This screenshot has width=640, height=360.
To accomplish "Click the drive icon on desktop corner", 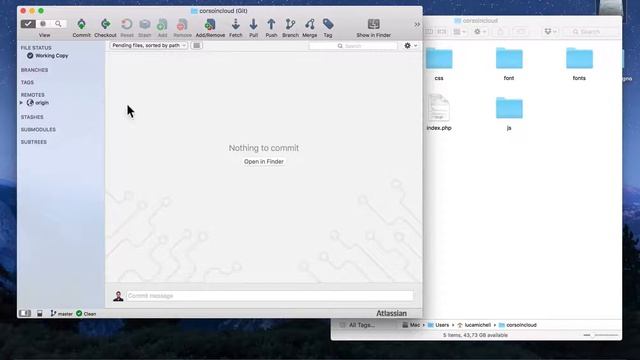I will point(611,8).
